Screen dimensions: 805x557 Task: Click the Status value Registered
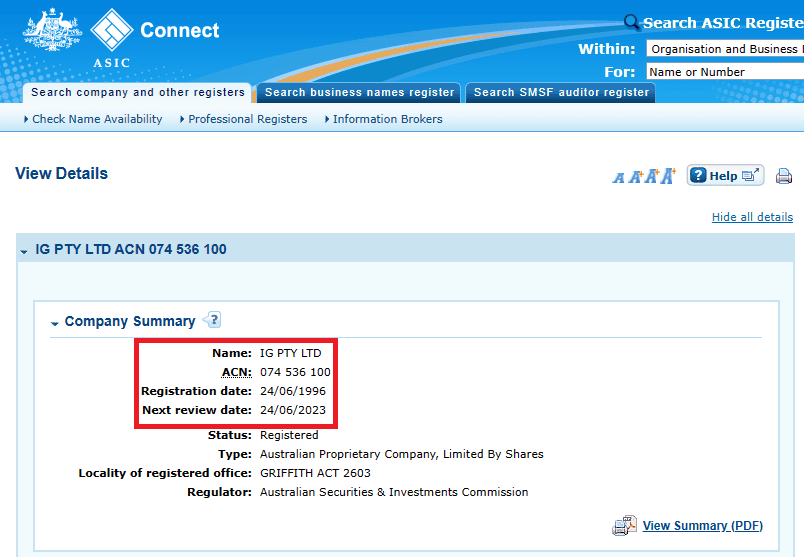click(289, 435)
